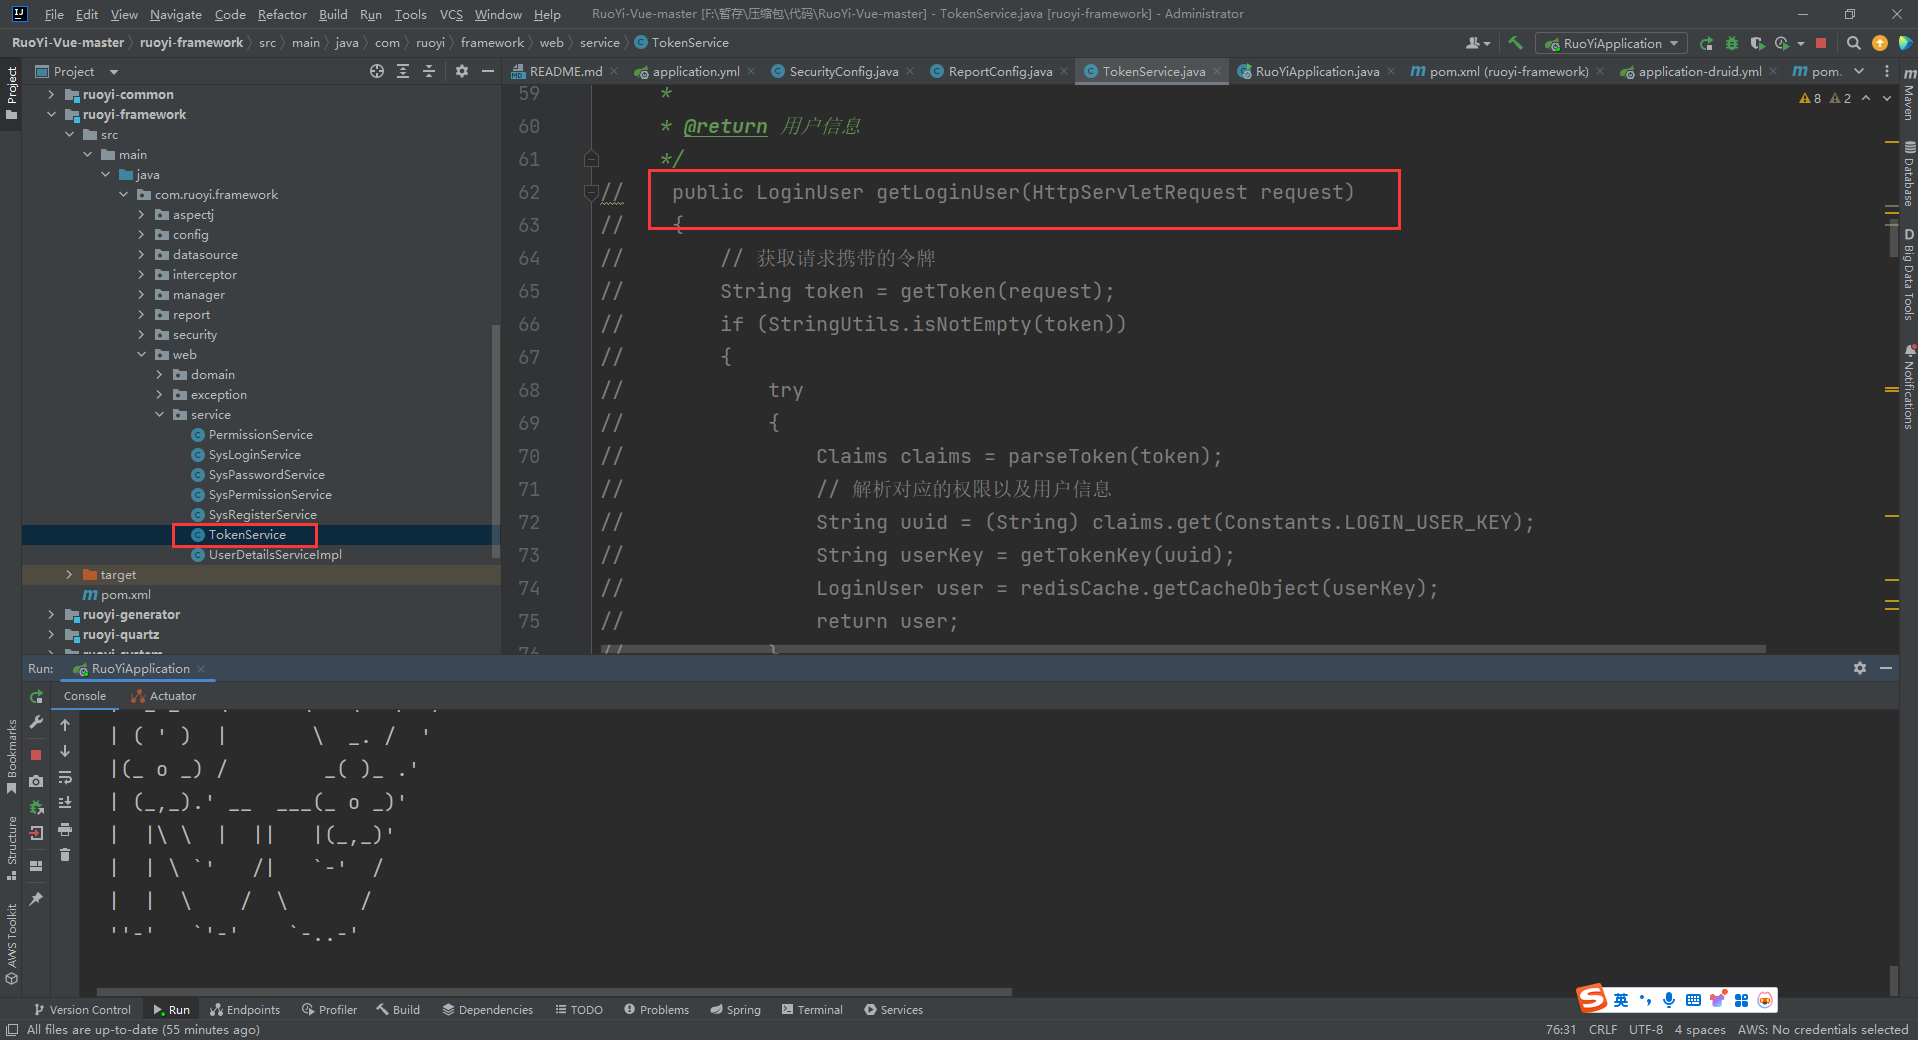Run with Coverage shield icon
This screenshot has width=1918, height=1040.
1757,43
